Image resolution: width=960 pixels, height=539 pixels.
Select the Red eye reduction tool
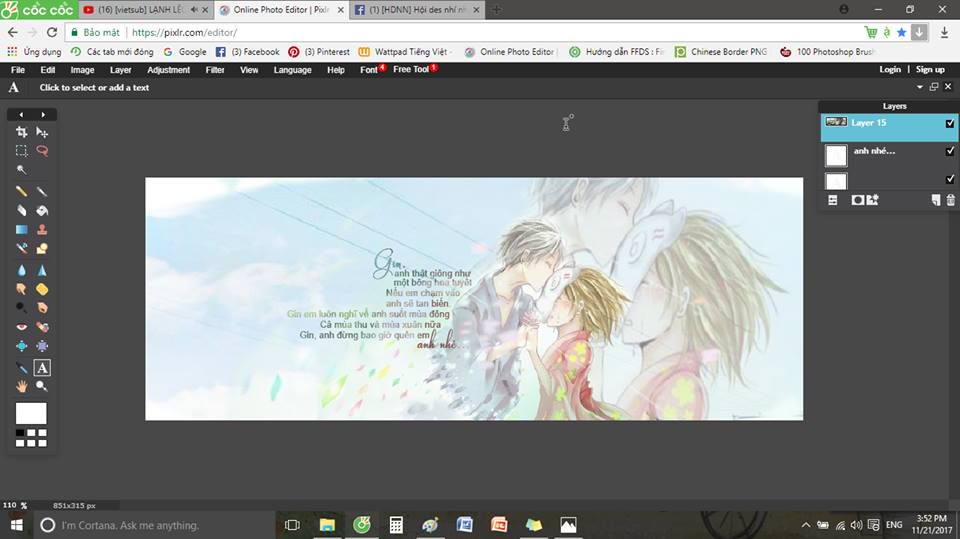tap(21, 326)
